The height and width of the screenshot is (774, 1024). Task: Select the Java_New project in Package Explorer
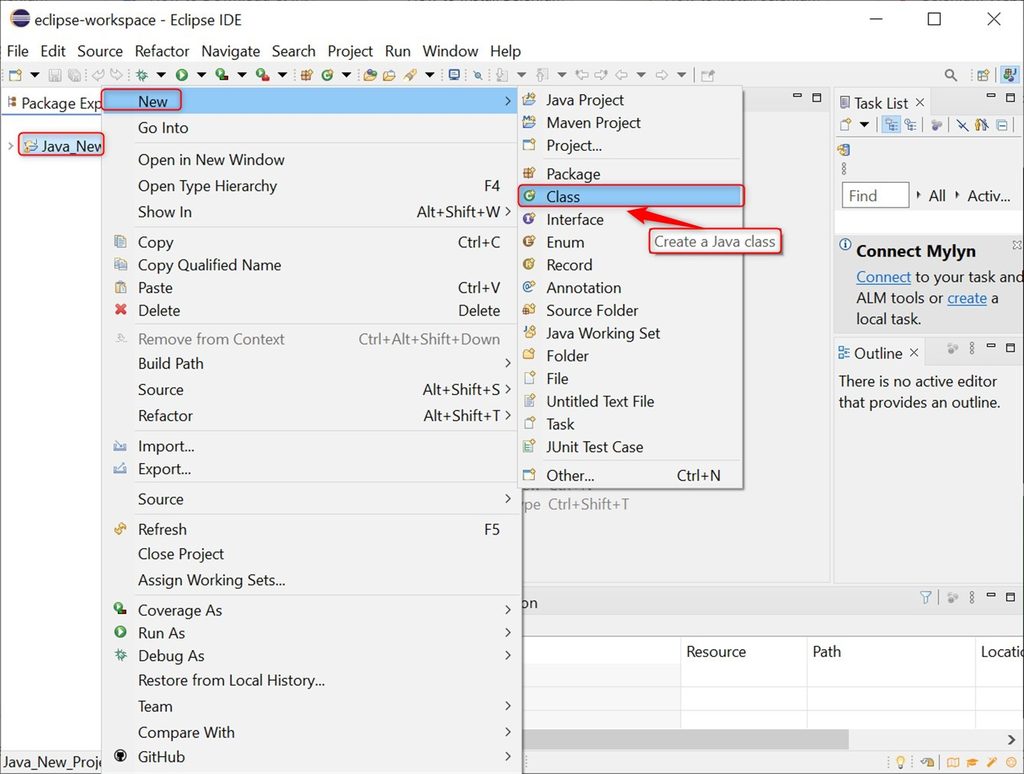[x=62, y=146]
